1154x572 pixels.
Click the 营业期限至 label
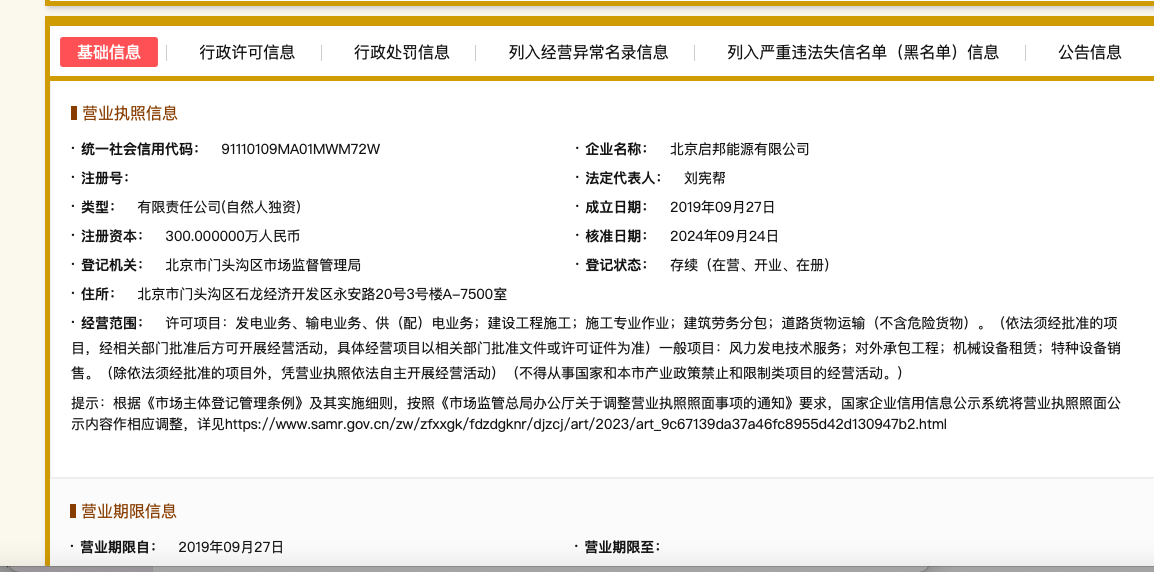[x=623, y=547]
